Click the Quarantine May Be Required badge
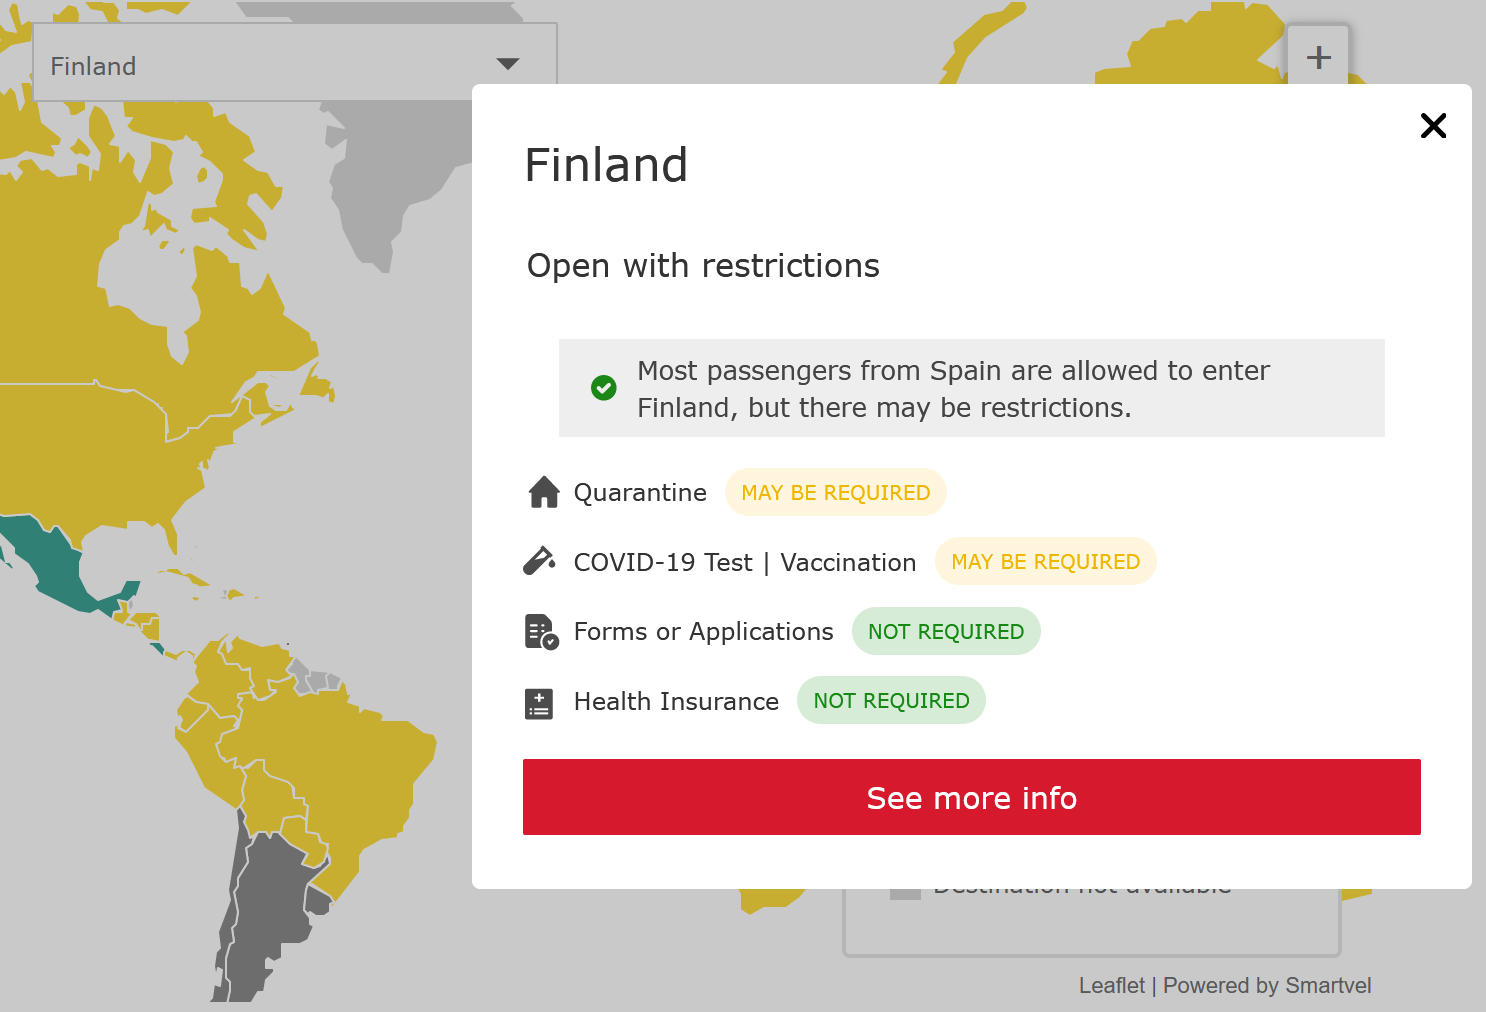1486x1012 pixels. (x=835, y=493)
